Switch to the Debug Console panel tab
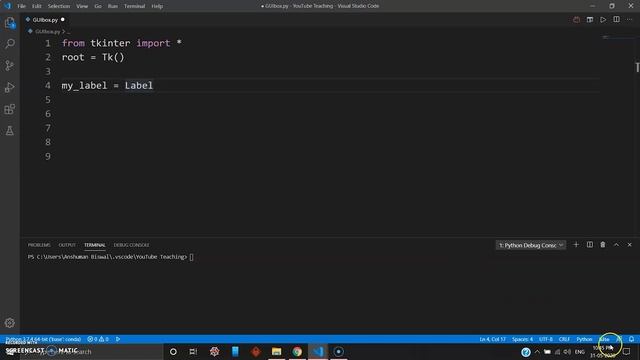This screenshot has height=360, width=640. [x=131, y=245]
